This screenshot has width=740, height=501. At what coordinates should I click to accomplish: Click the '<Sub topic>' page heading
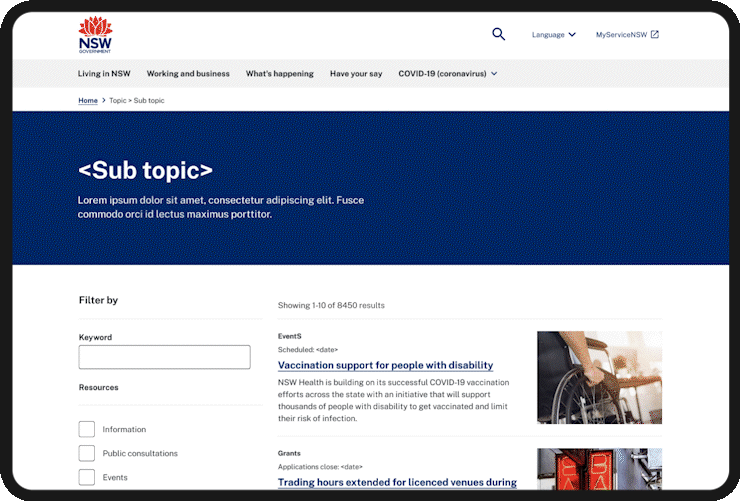point(145,170)
